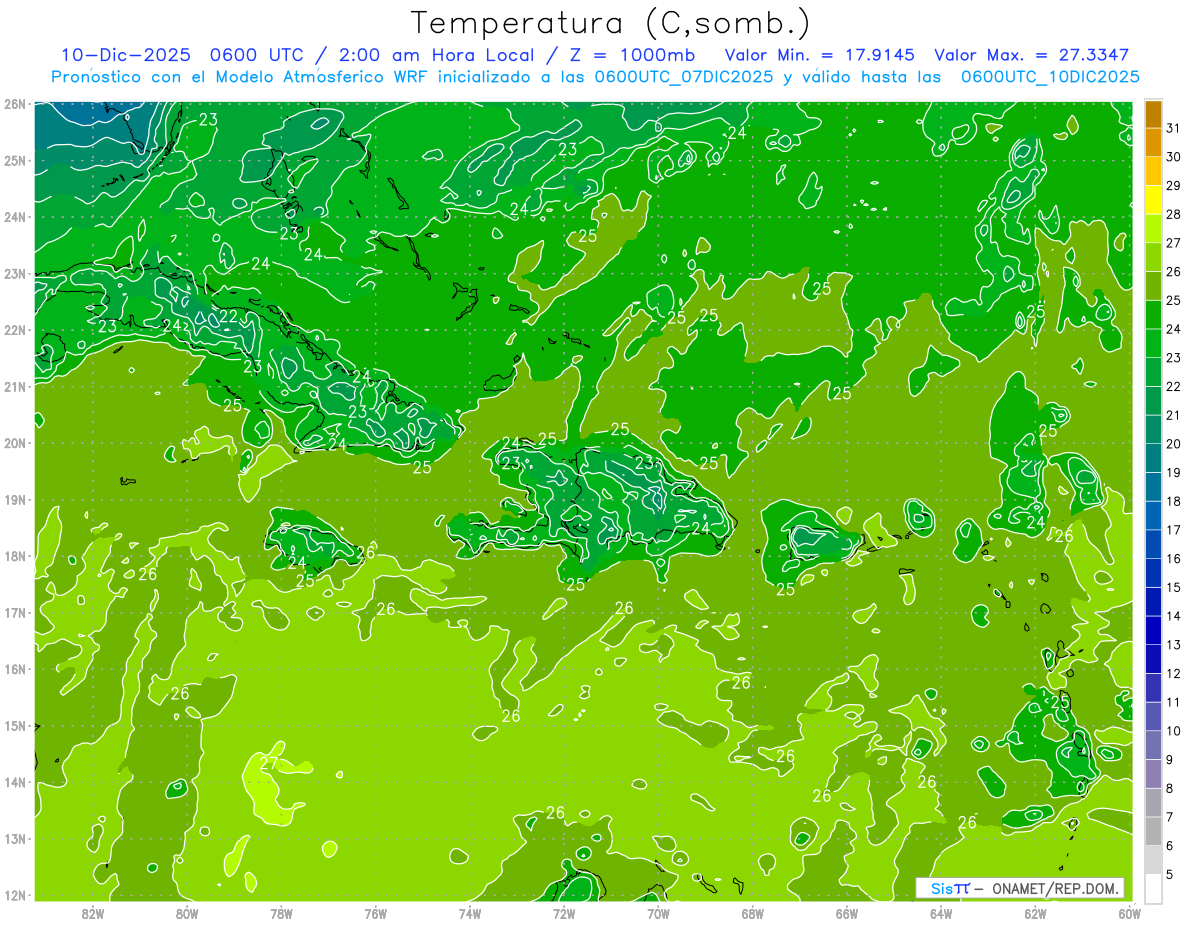
Task: Click latitude axis label 15N
Action: pyautogui.click(x=14, y=725)
